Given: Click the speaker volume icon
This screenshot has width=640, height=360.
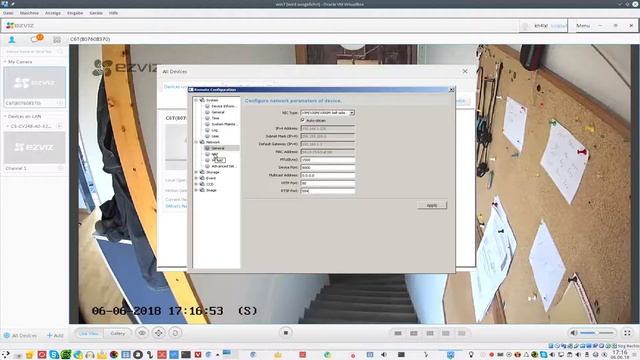Looking at the screenshot, I should [573, 333].
